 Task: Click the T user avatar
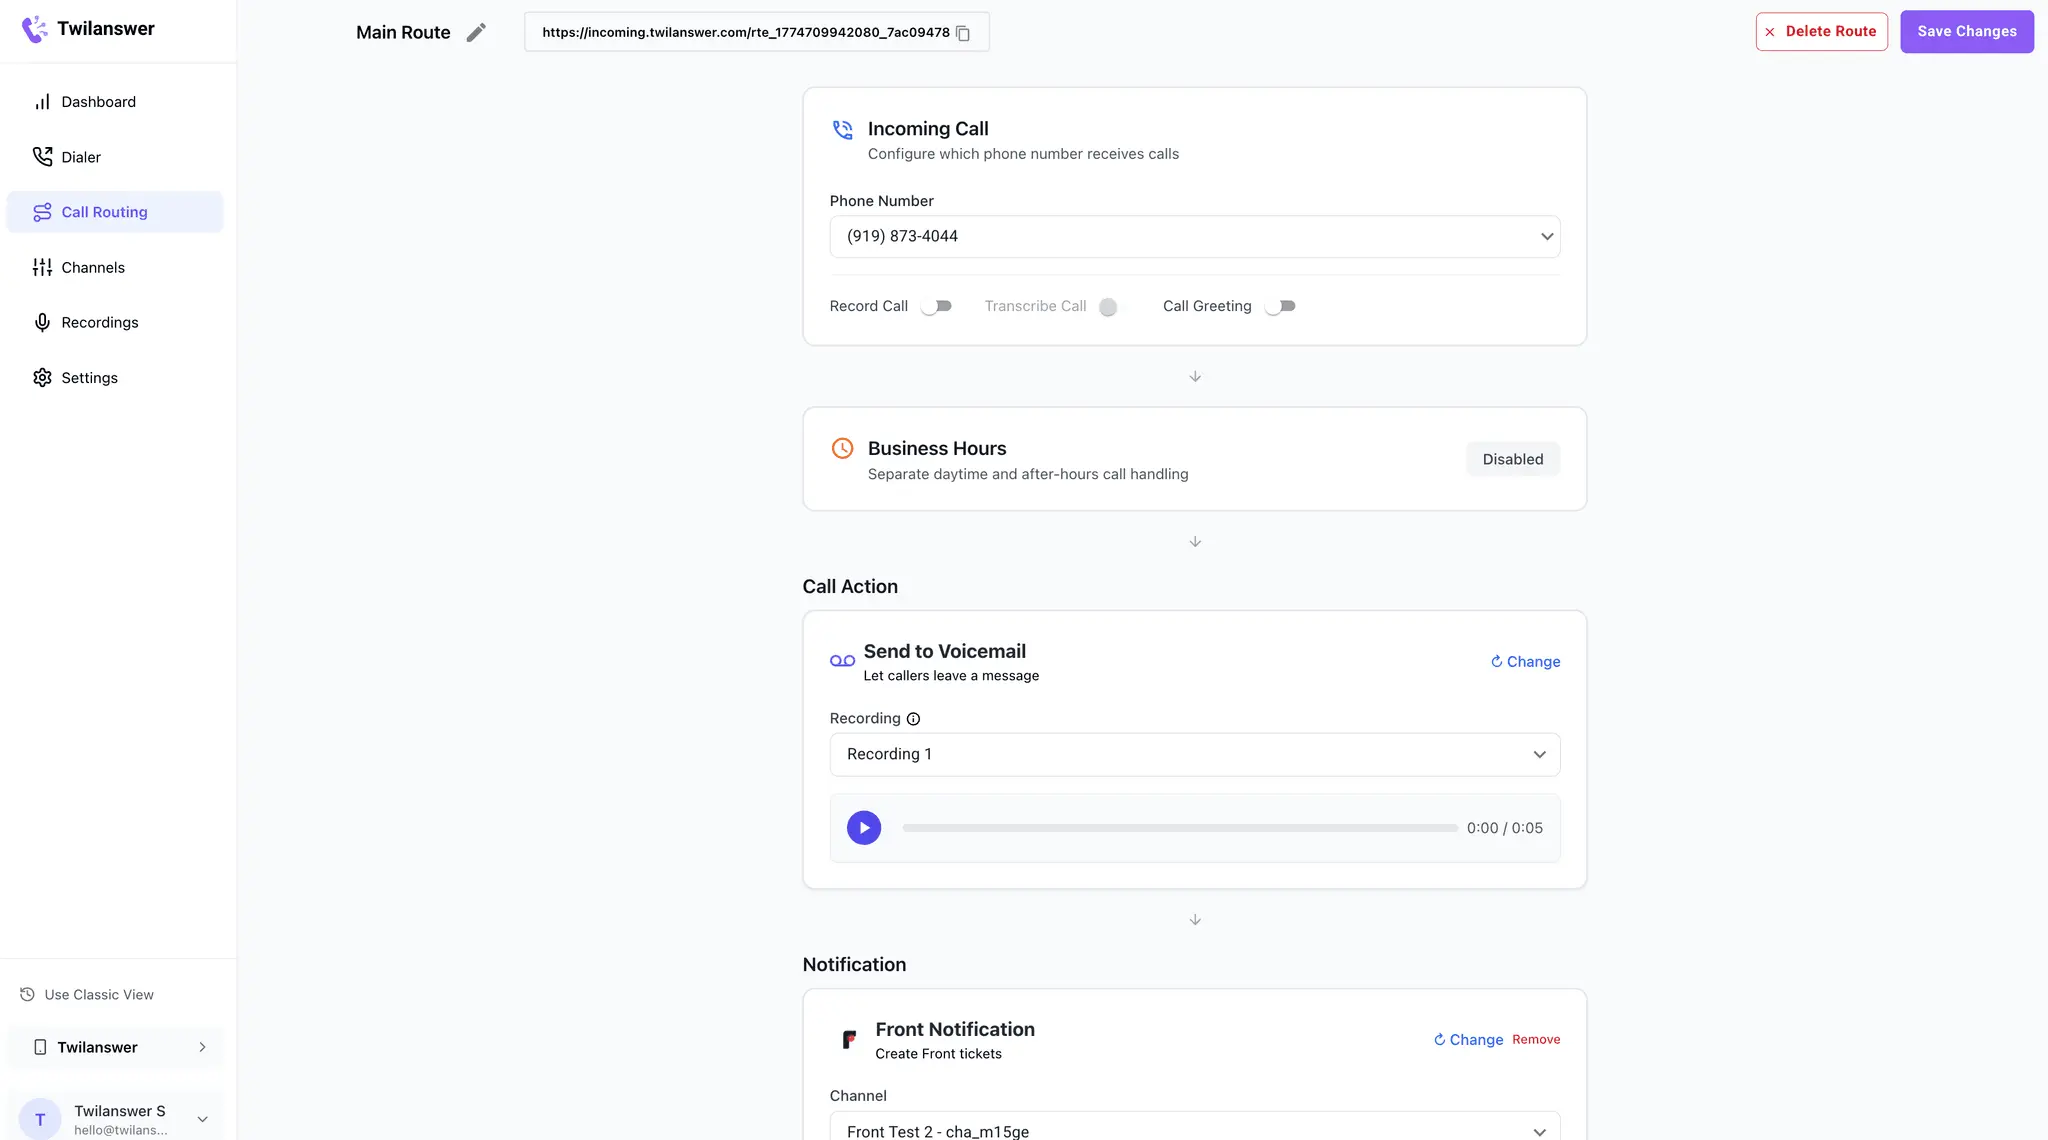(x=40, y=1119)
